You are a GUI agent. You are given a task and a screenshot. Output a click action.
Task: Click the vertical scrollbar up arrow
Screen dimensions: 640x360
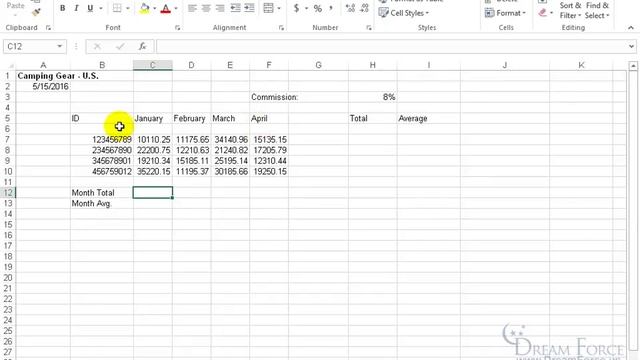point(633,66)
